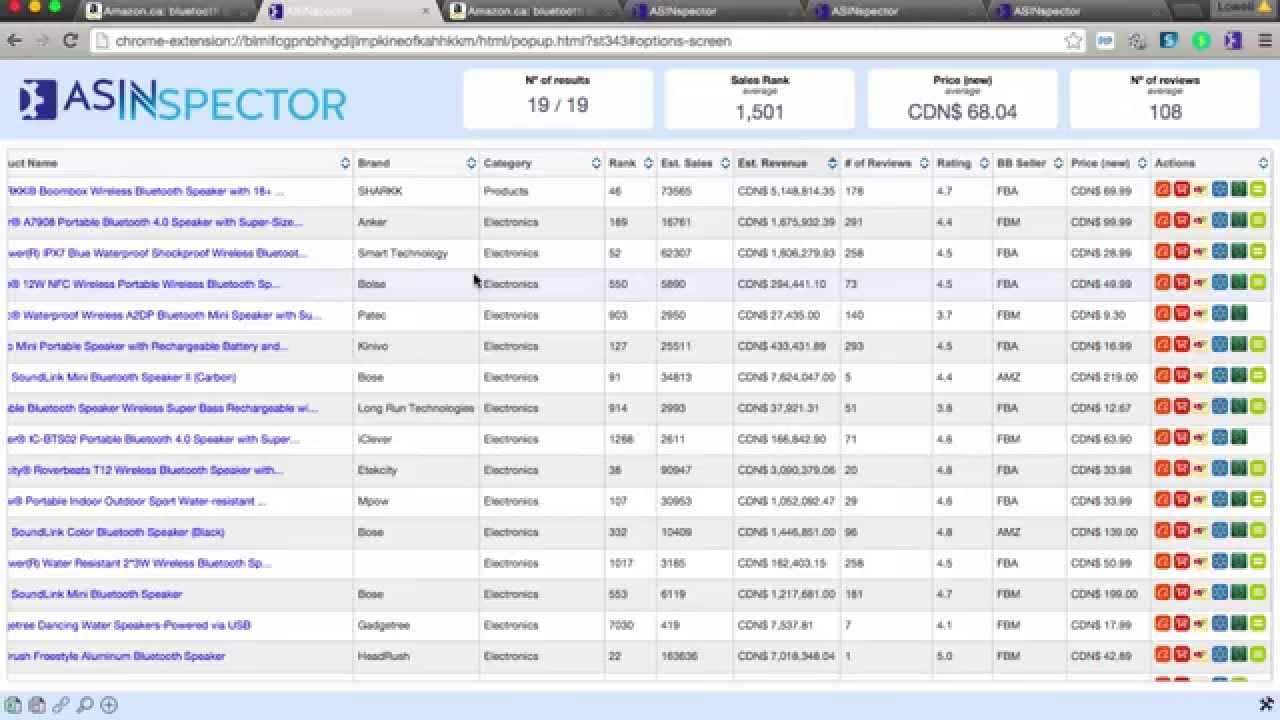Go back with the browser back arrow
Viewport: 1280px width, 720px height.
point(14,41)
